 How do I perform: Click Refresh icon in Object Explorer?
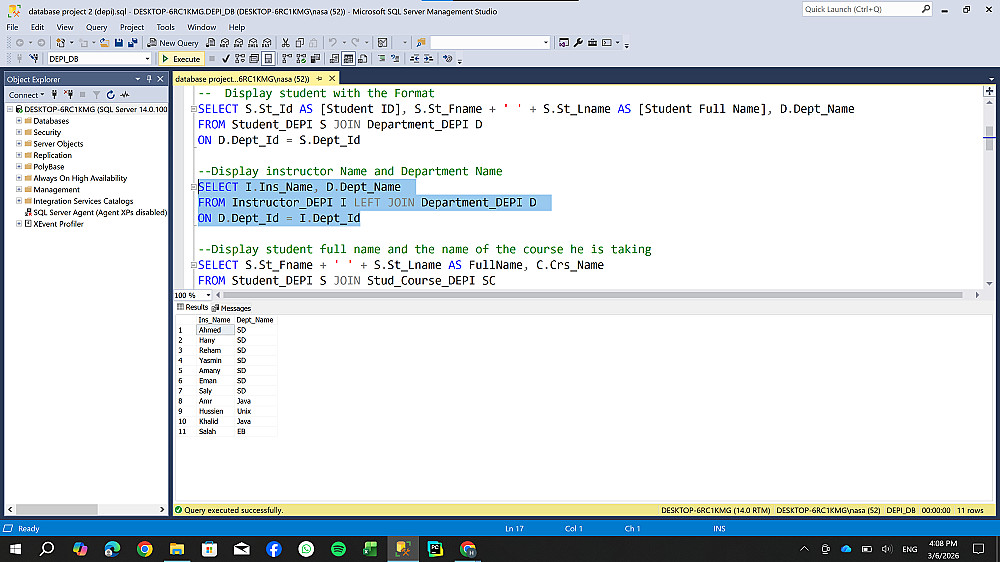pos(110,95)
